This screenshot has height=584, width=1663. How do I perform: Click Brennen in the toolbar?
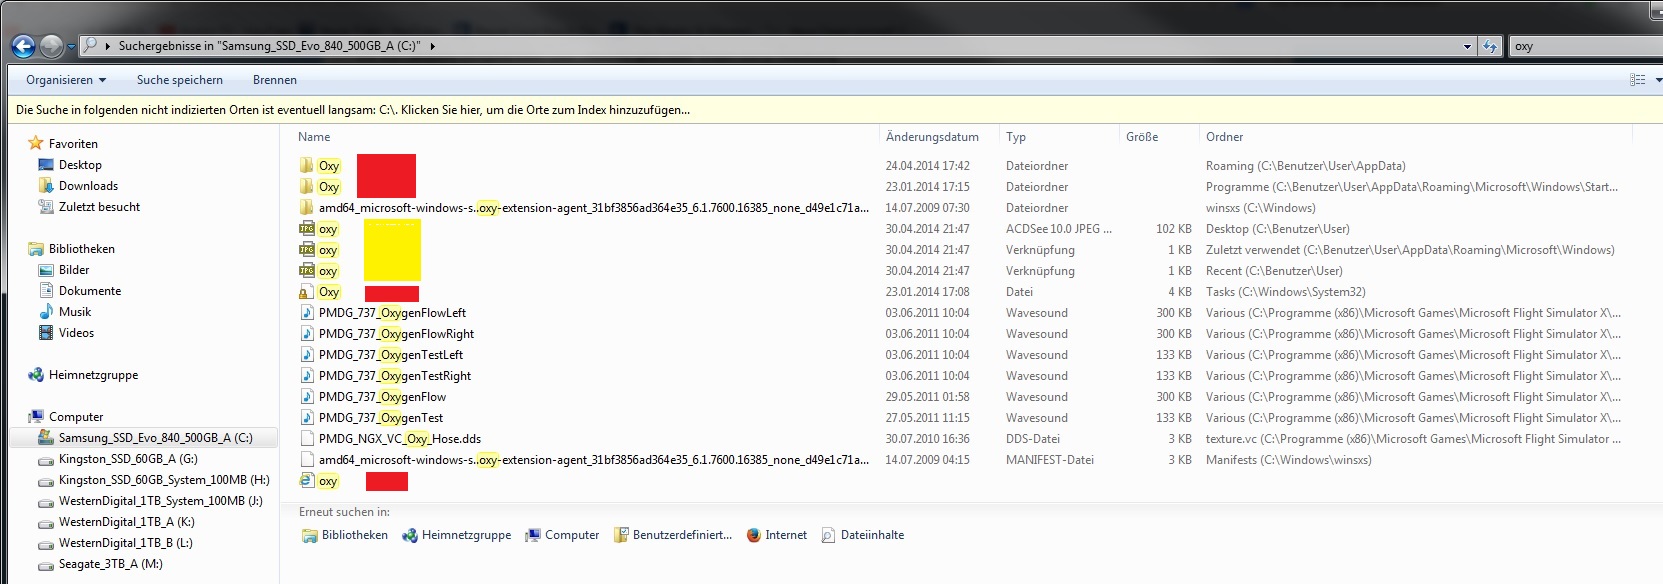[275, 80]
